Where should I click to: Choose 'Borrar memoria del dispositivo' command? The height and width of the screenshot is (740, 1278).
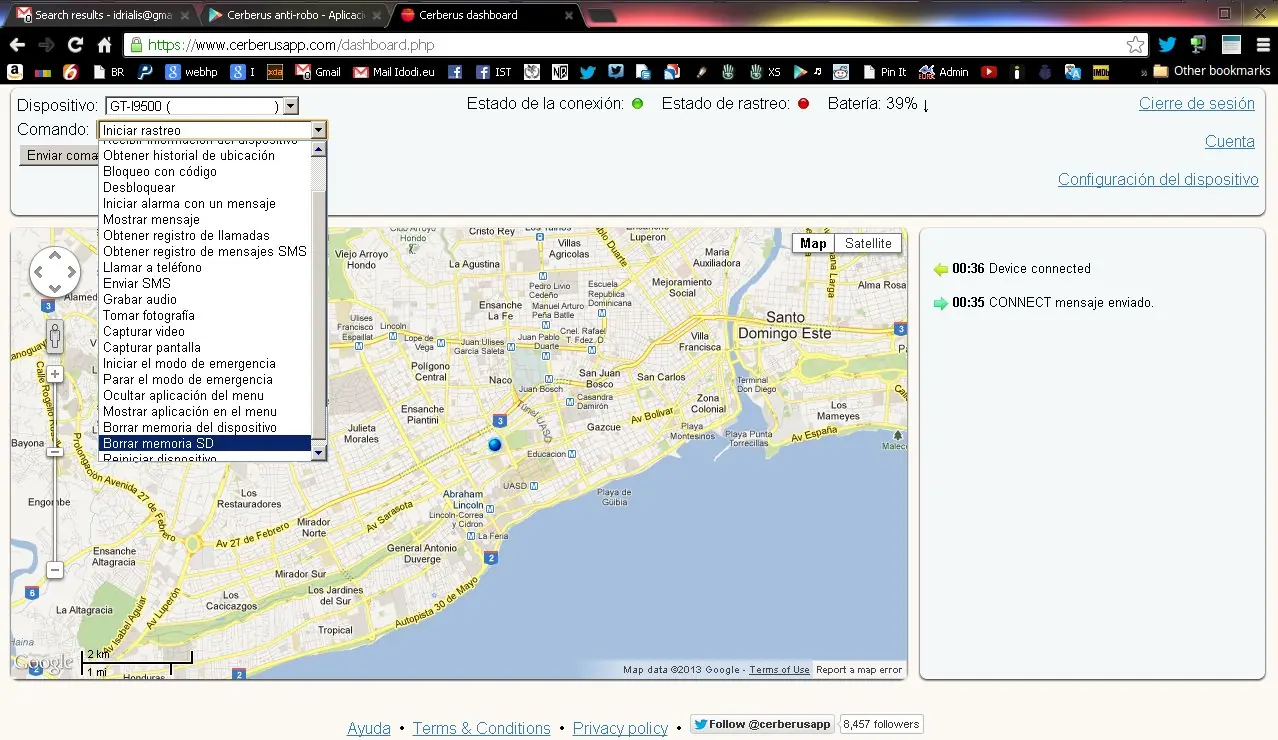(x=205, y=427)
